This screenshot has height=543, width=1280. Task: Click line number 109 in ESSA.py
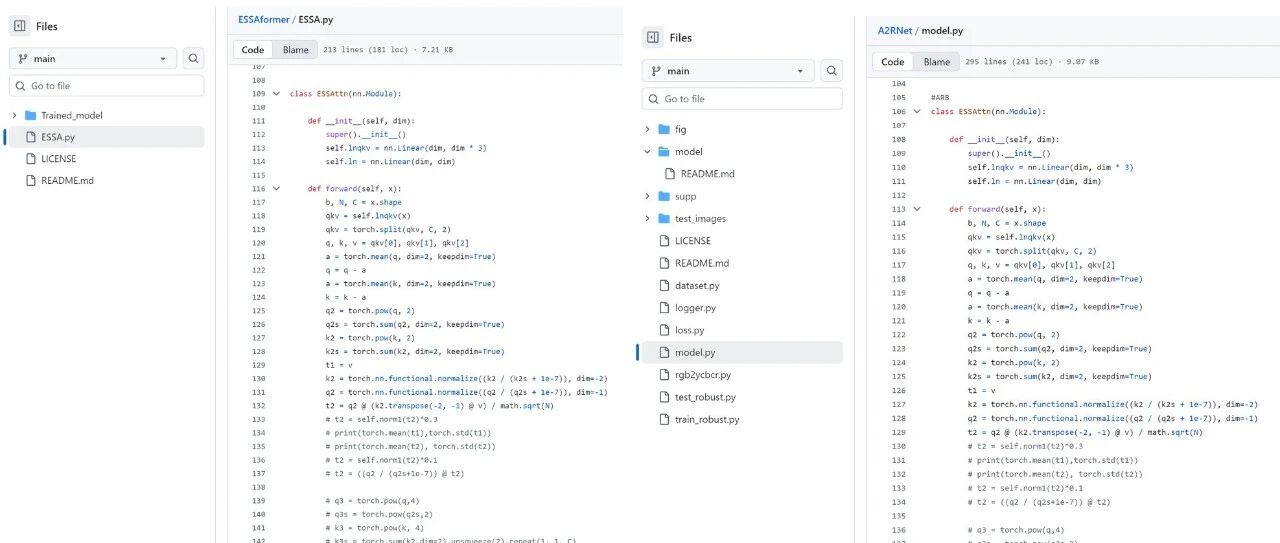(259, 93)
